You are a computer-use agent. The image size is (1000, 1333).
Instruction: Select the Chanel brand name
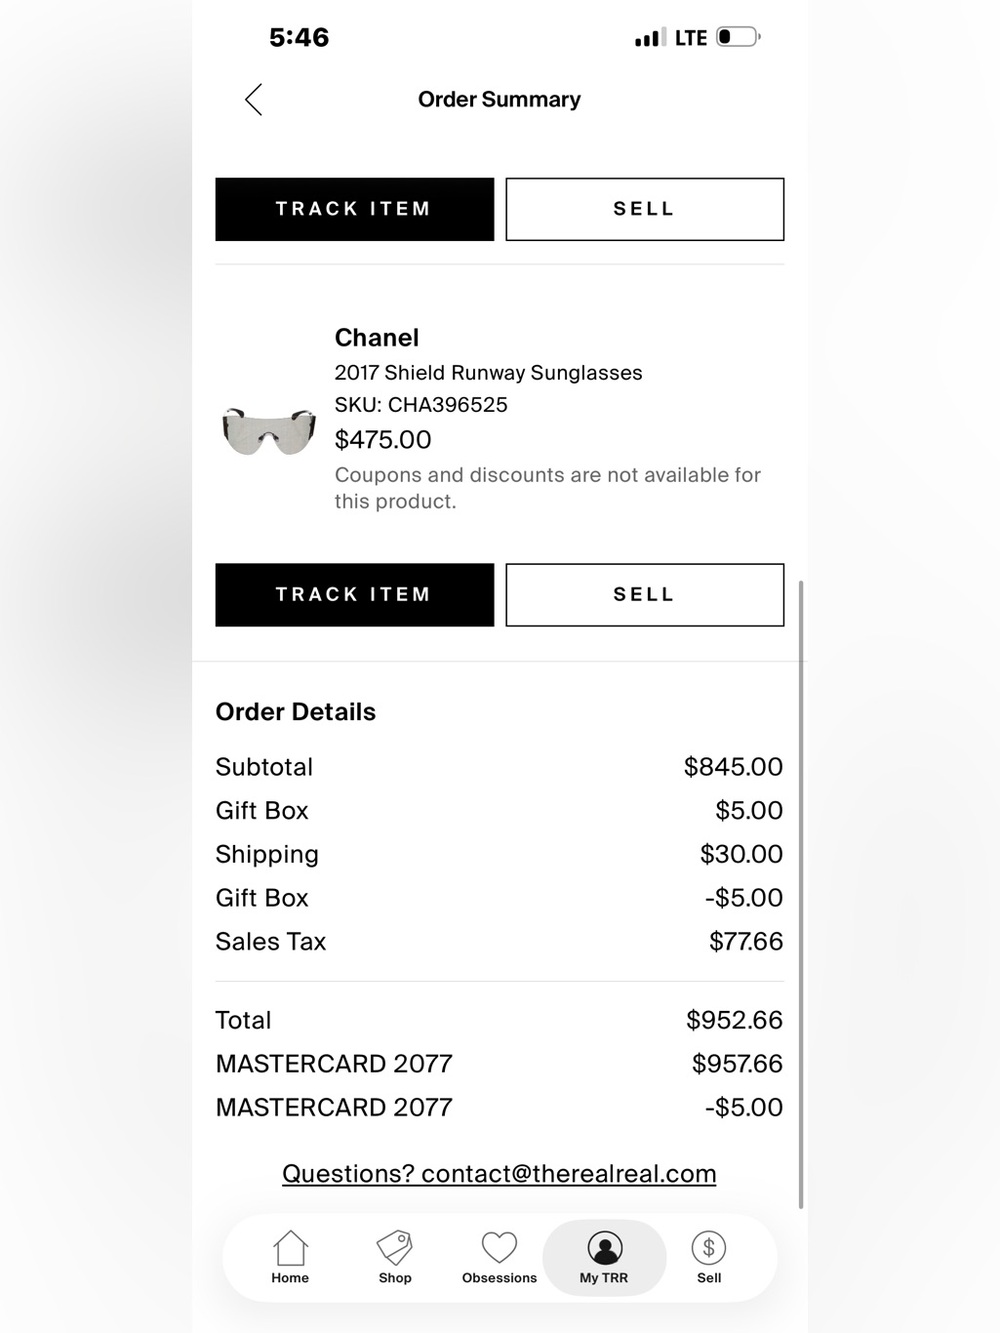(377, 338)
